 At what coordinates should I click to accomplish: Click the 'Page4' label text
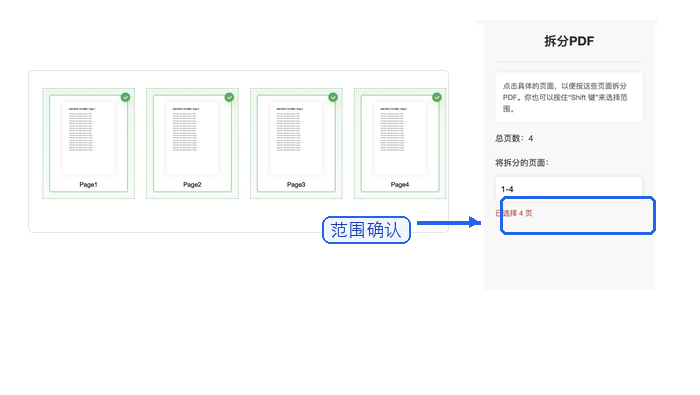pyautogui.click(x=400, y=184)
